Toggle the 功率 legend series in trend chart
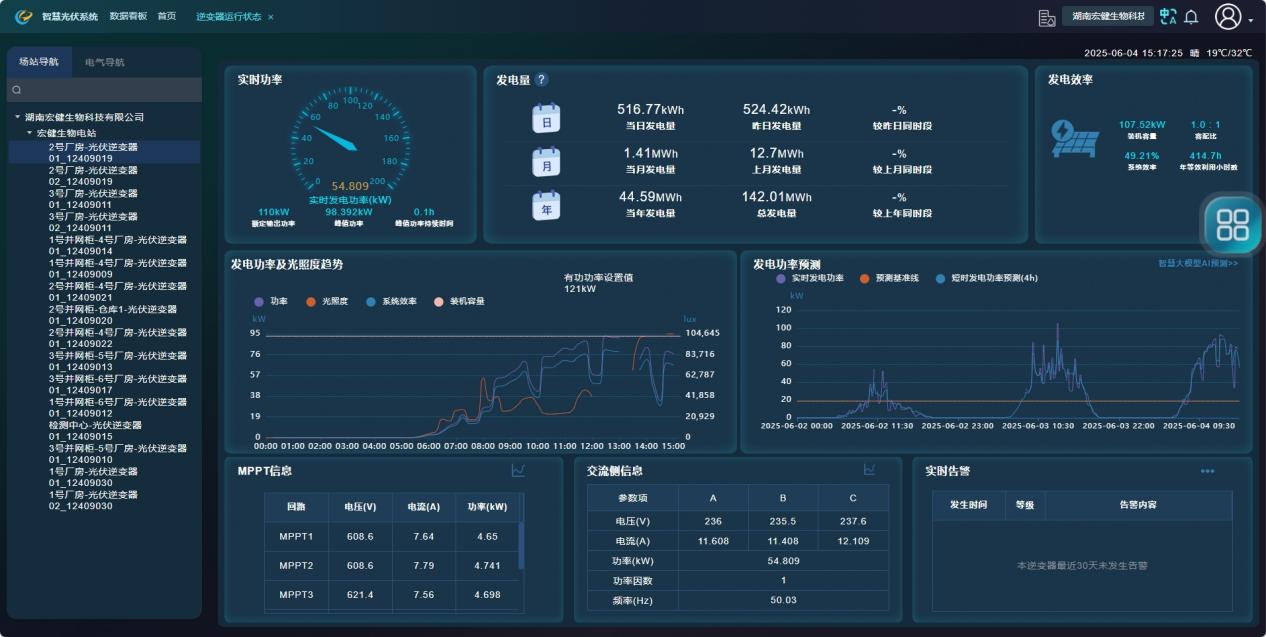Viewport: 1266px width, 637px height. pyautogui.click(x=271, y=301)
